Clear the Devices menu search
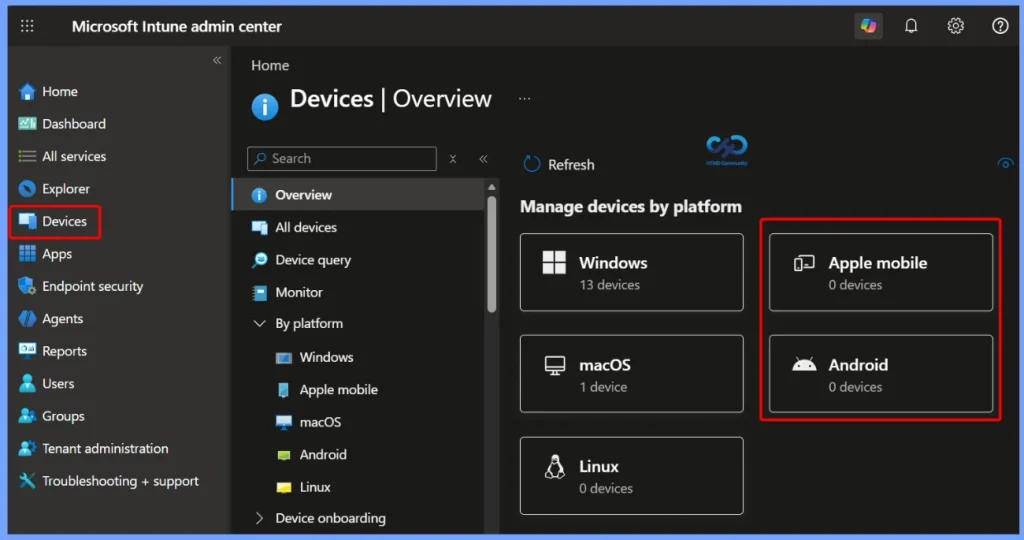The height and width of the screenshot is (540, 1024). [x=453, y=159]
